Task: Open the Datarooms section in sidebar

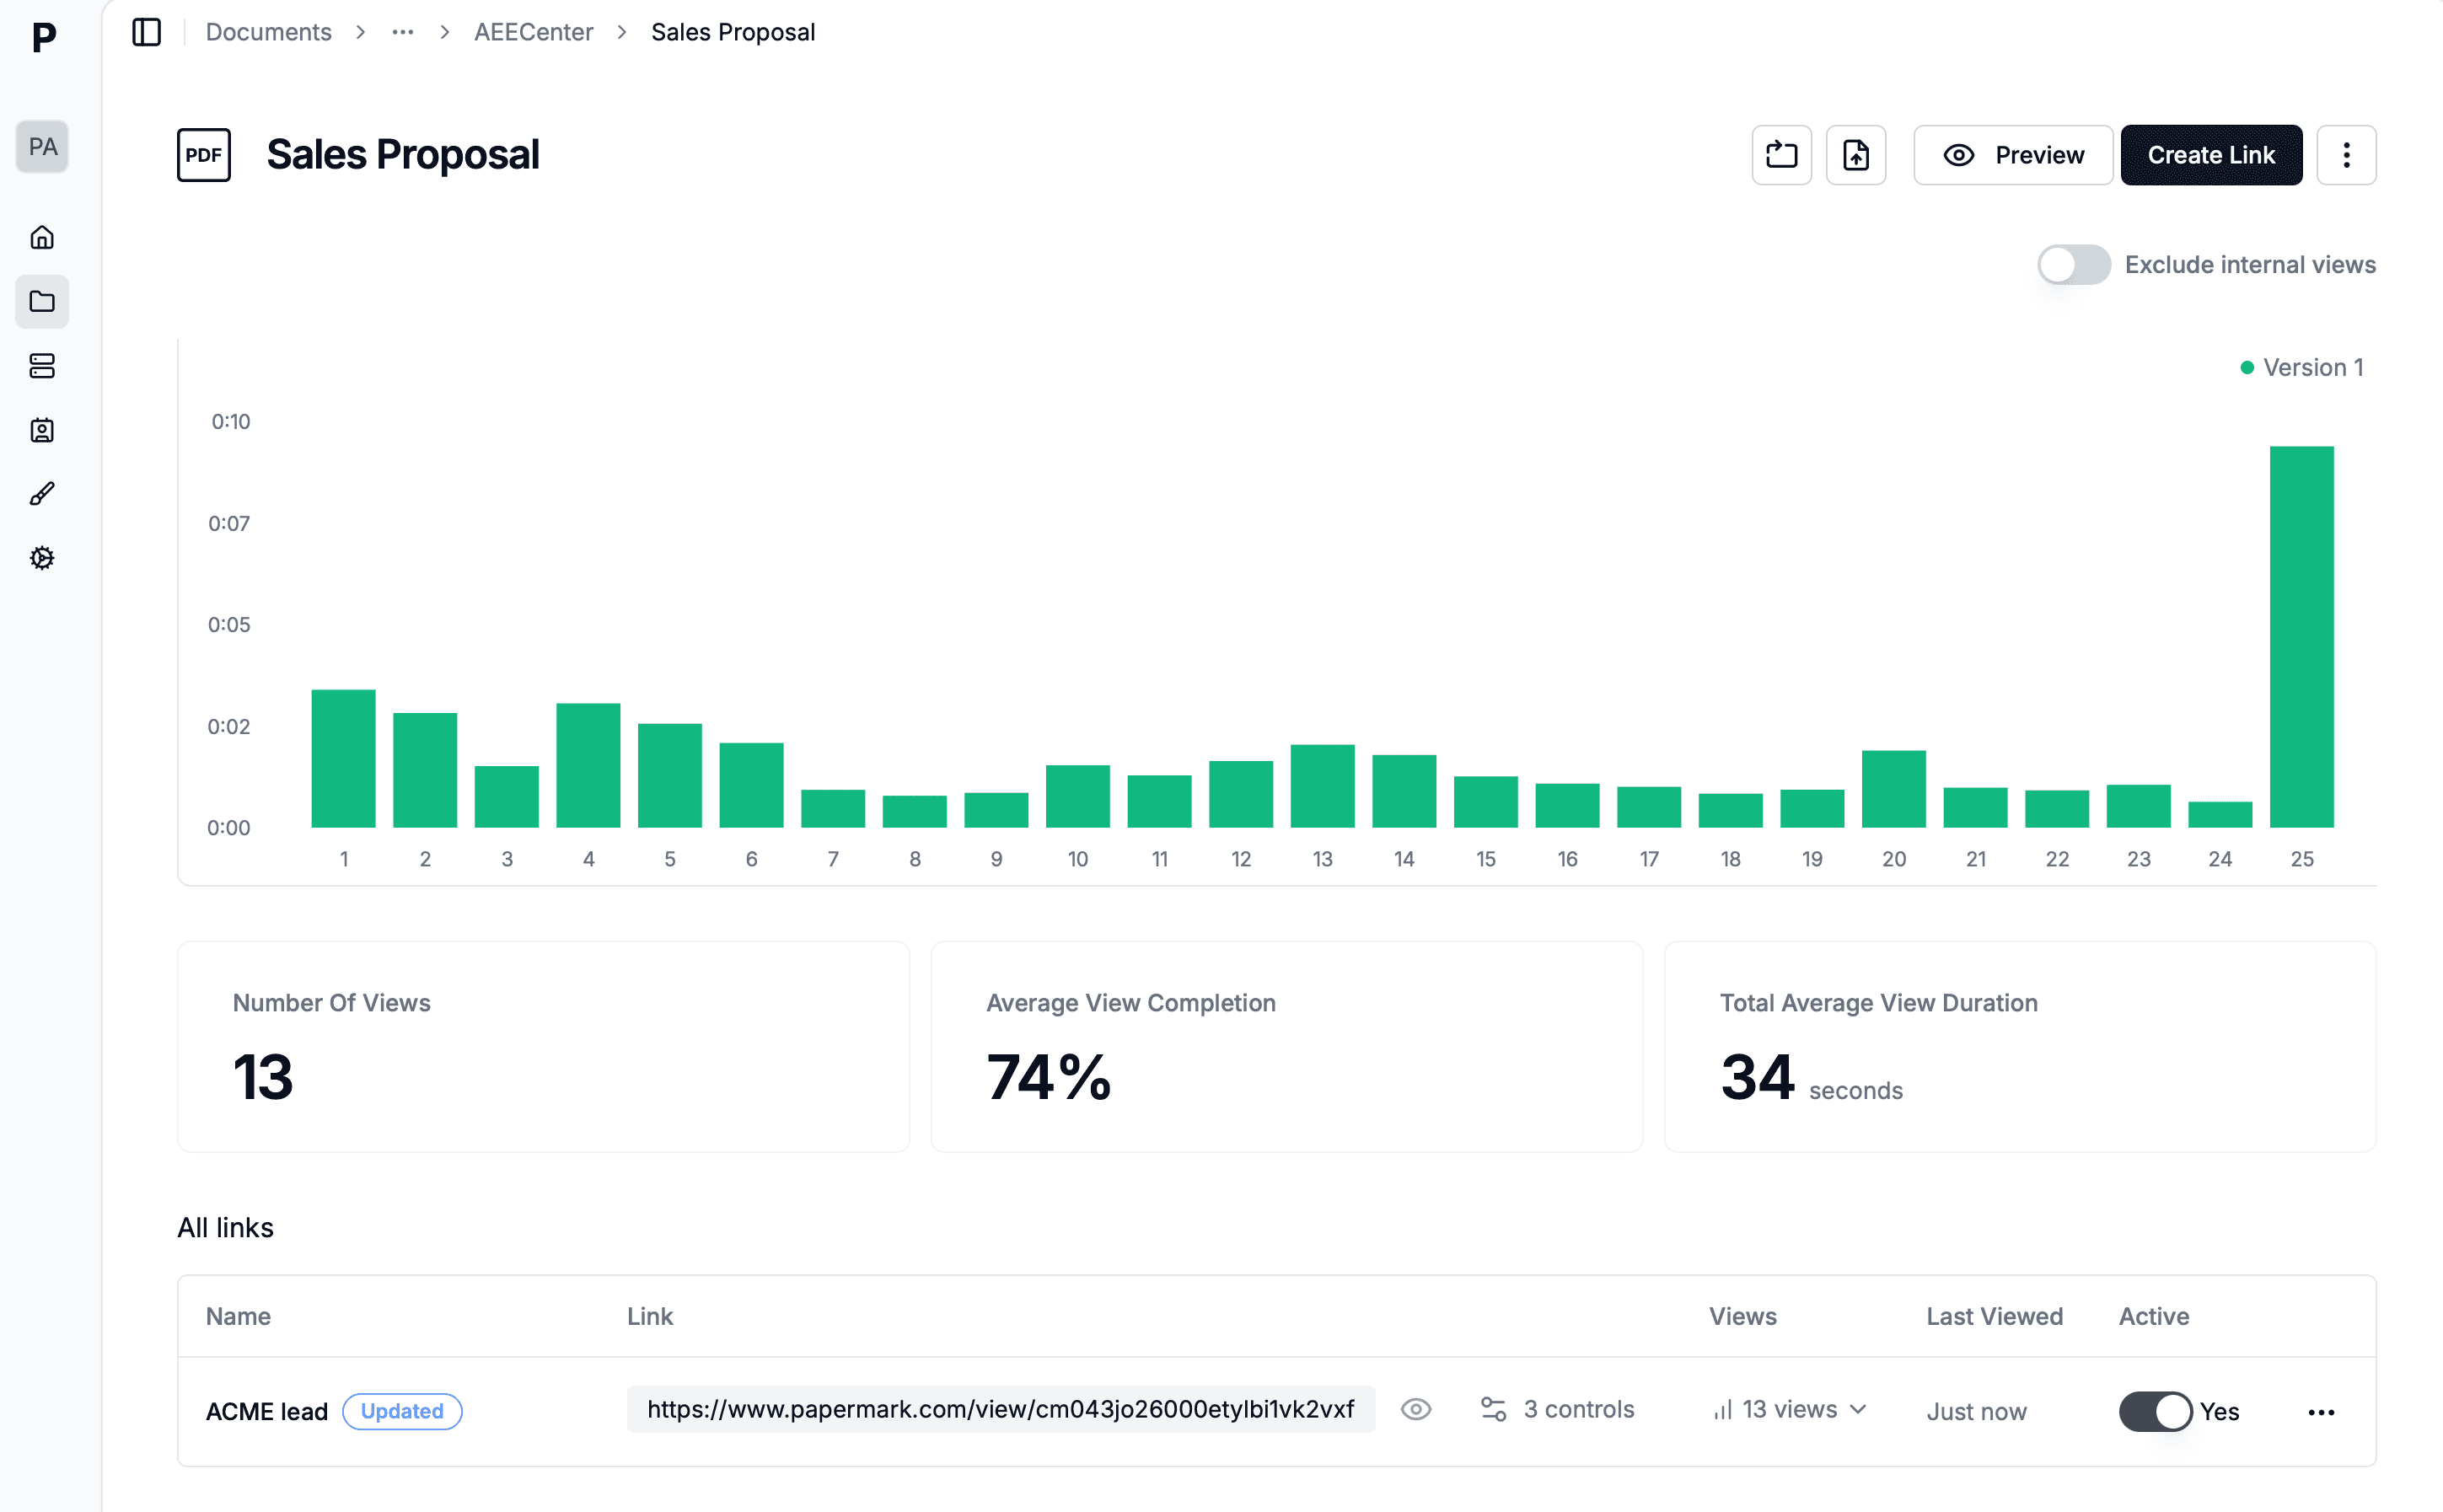Action: tap(42, 366)
